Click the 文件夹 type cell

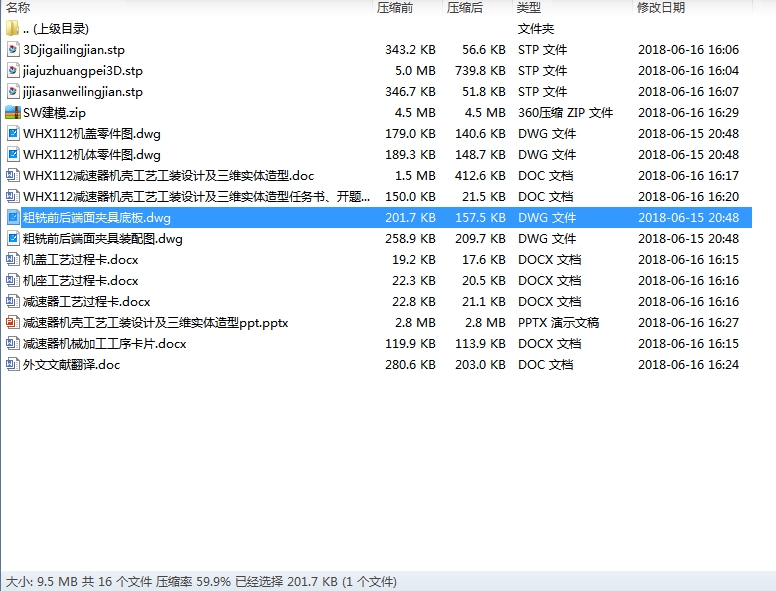[x=536, y=29]
